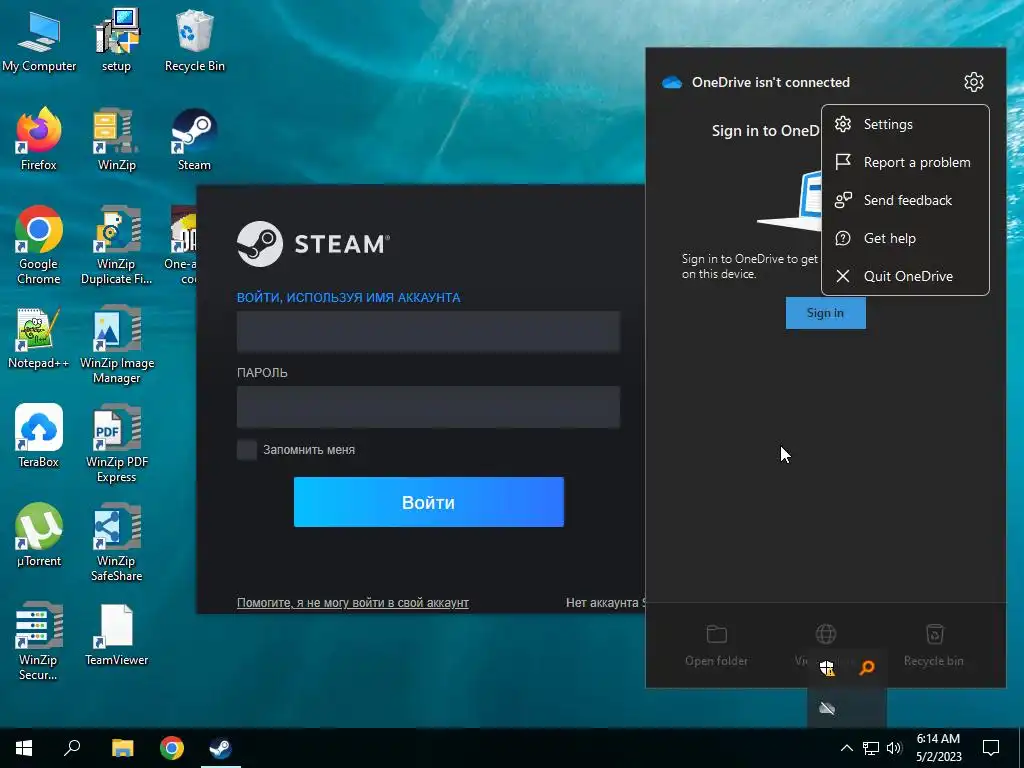Click the Windows Security tray icon

pyautogui.click(x=827, y=667)
